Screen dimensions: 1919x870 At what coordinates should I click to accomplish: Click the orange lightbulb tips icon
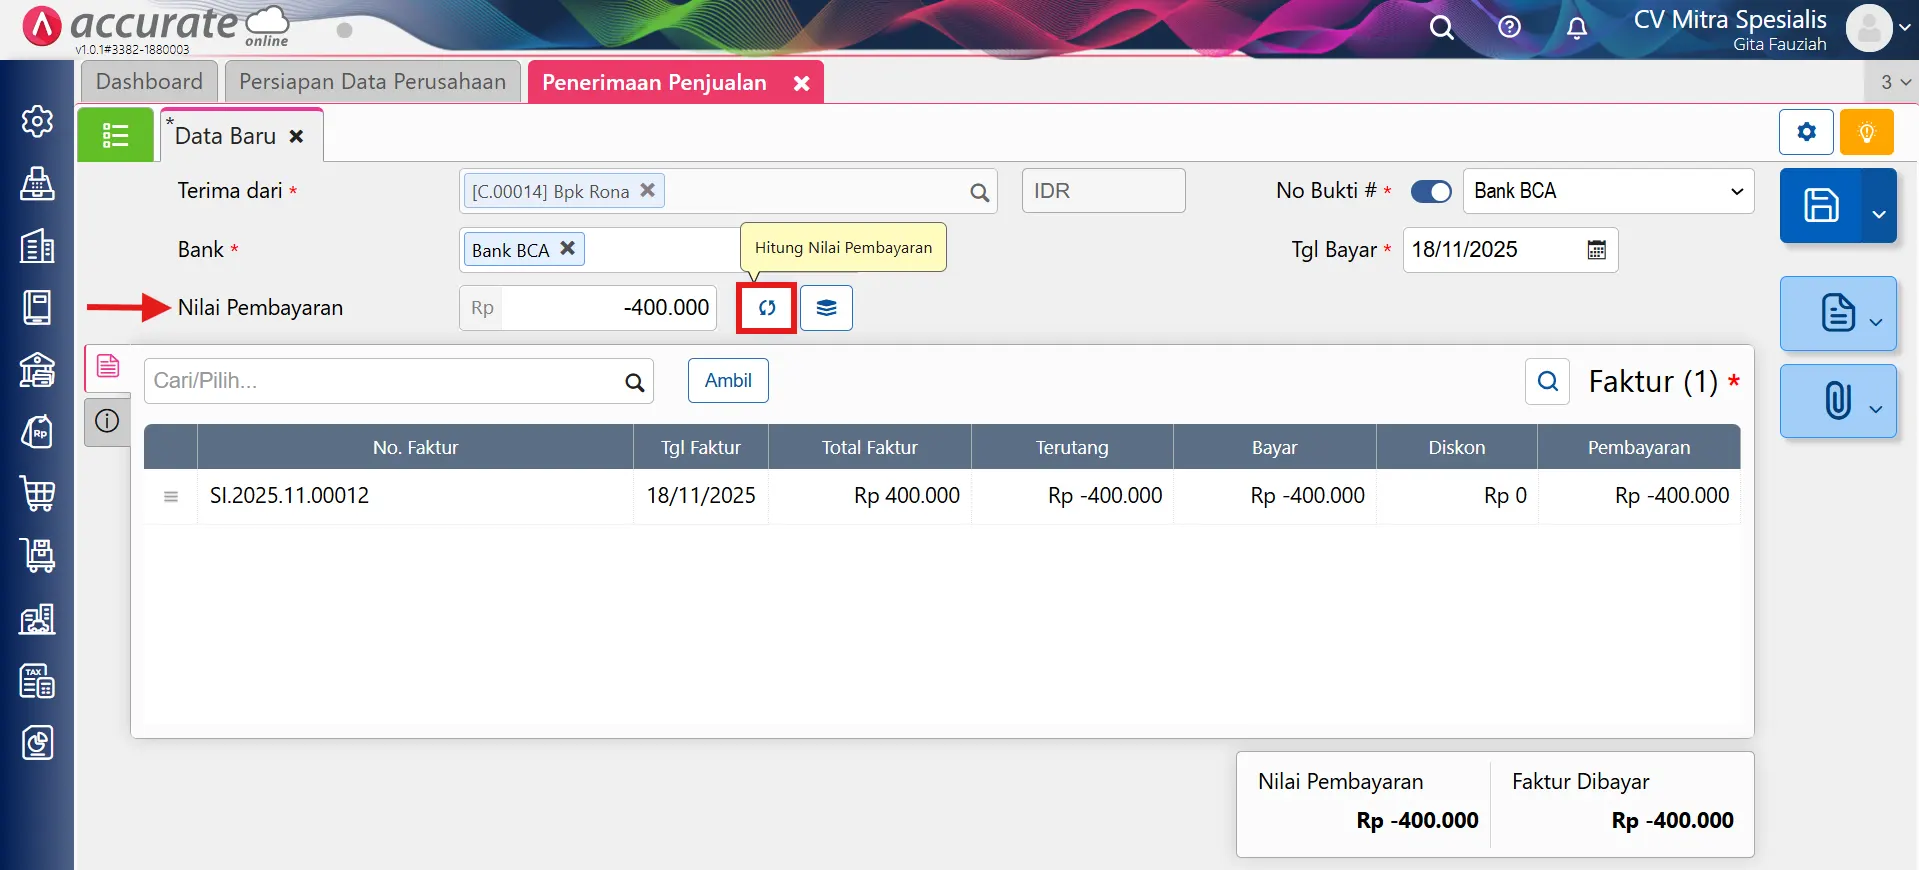1866,132
